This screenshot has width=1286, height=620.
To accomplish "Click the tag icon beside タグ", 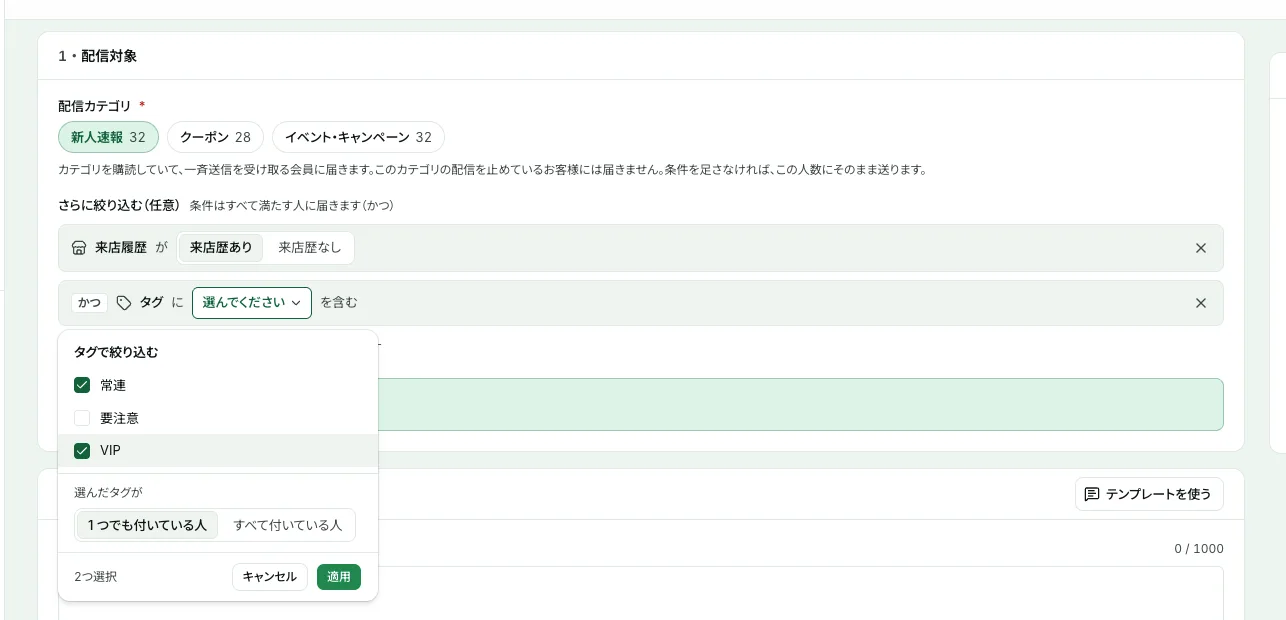I will click(124, 303).
